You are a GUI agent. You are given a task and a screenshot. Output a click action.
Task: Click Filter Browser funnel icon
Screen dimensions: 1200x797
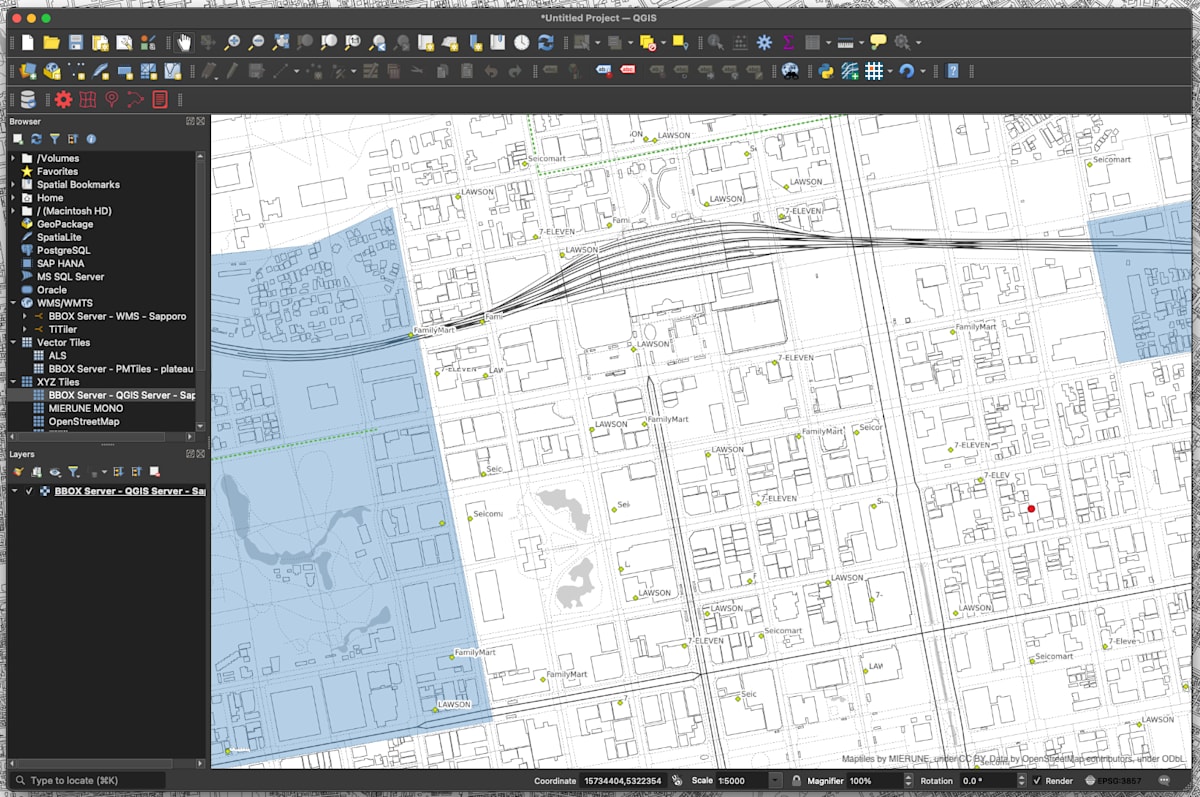(x=55, y=139)
